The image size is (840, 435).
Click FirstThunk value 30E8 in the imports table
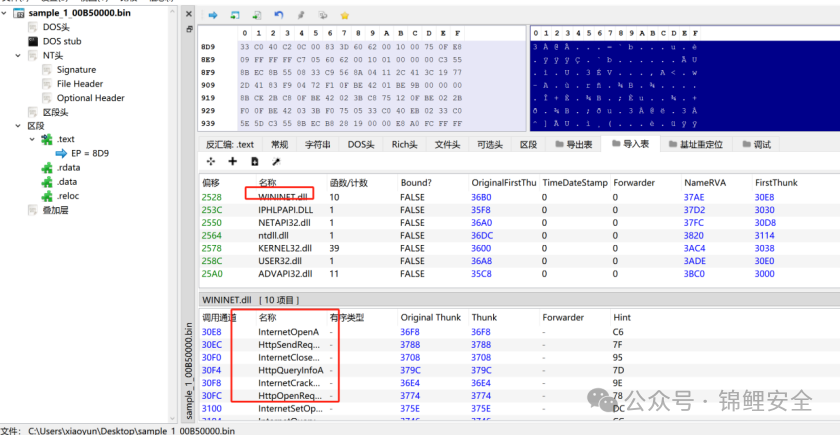[x=764, y=197]
